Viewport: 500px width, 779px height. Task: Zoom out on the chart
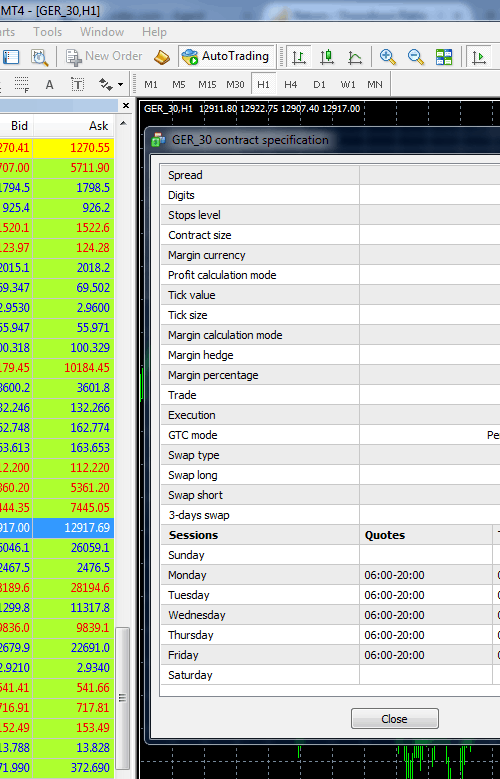point(416,57)
